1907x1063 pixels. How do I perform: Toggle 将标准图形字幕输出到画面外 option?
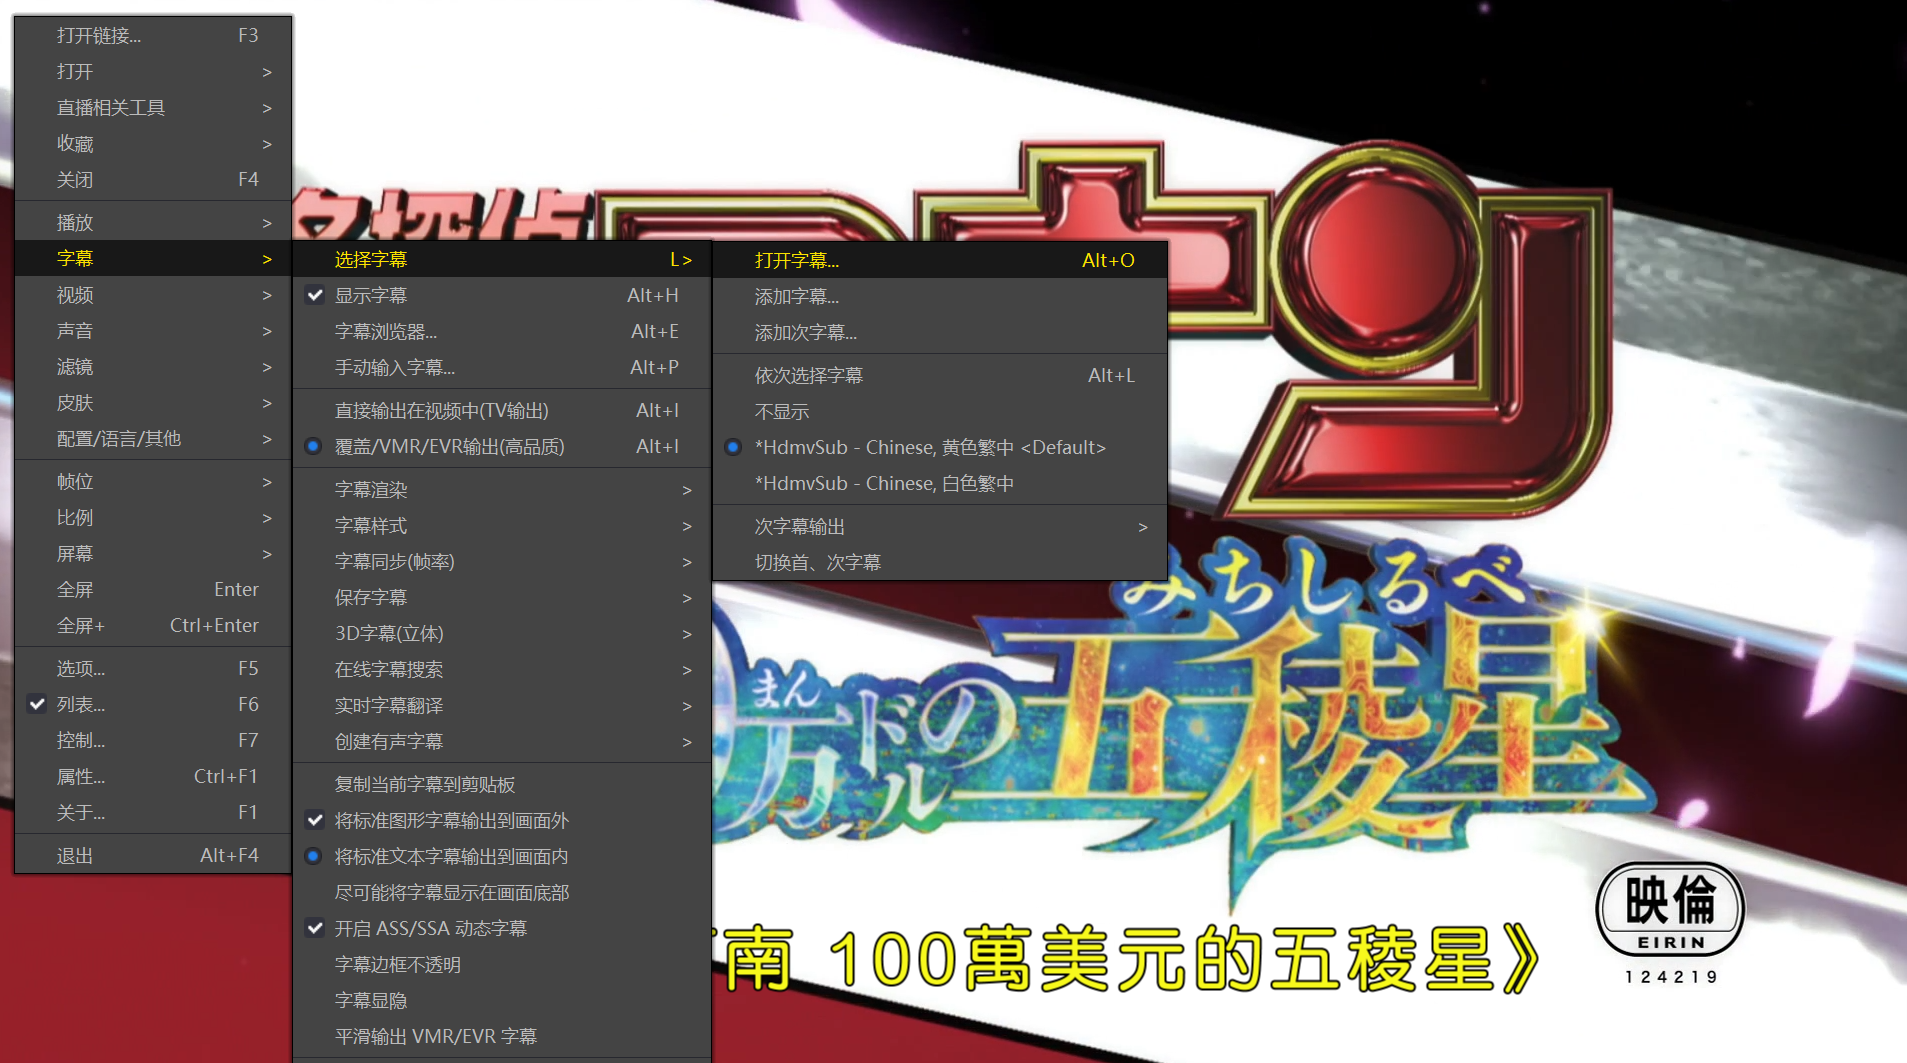[x=452, y=820]
